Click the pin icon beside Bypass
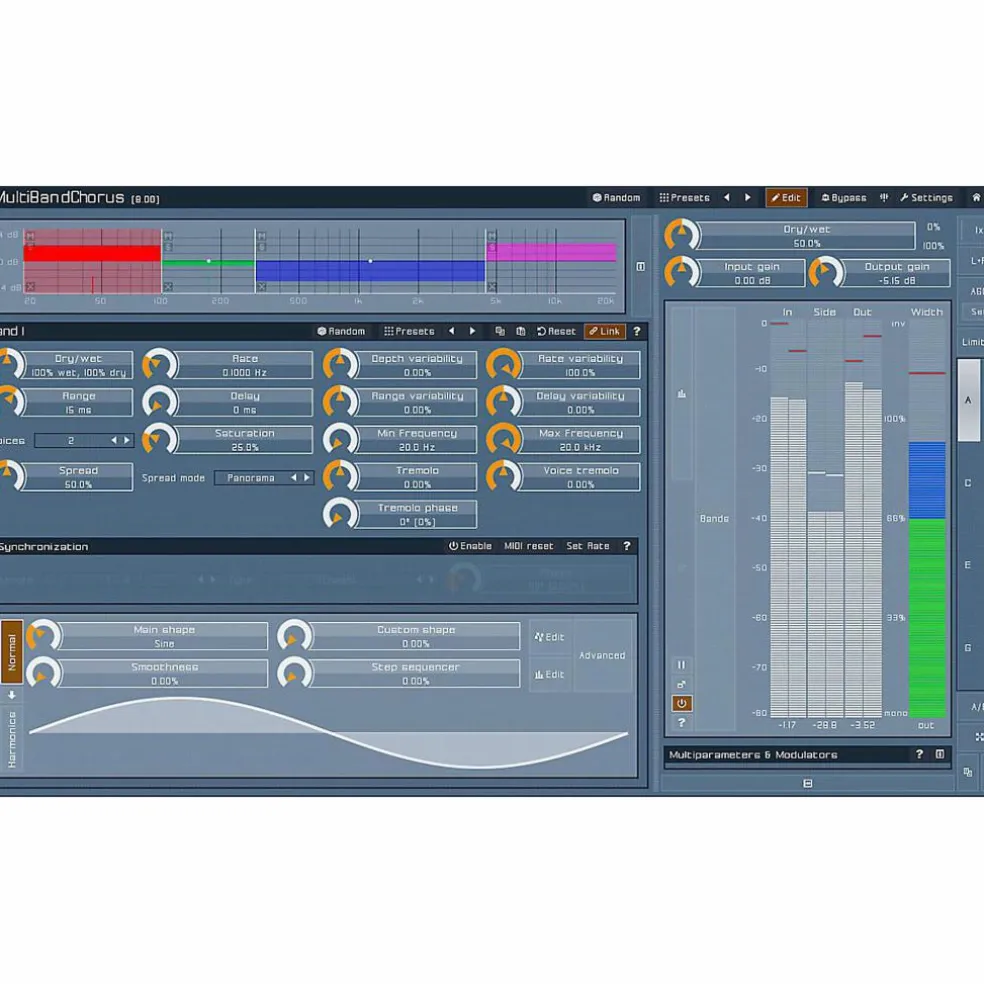 coord(884,198)
